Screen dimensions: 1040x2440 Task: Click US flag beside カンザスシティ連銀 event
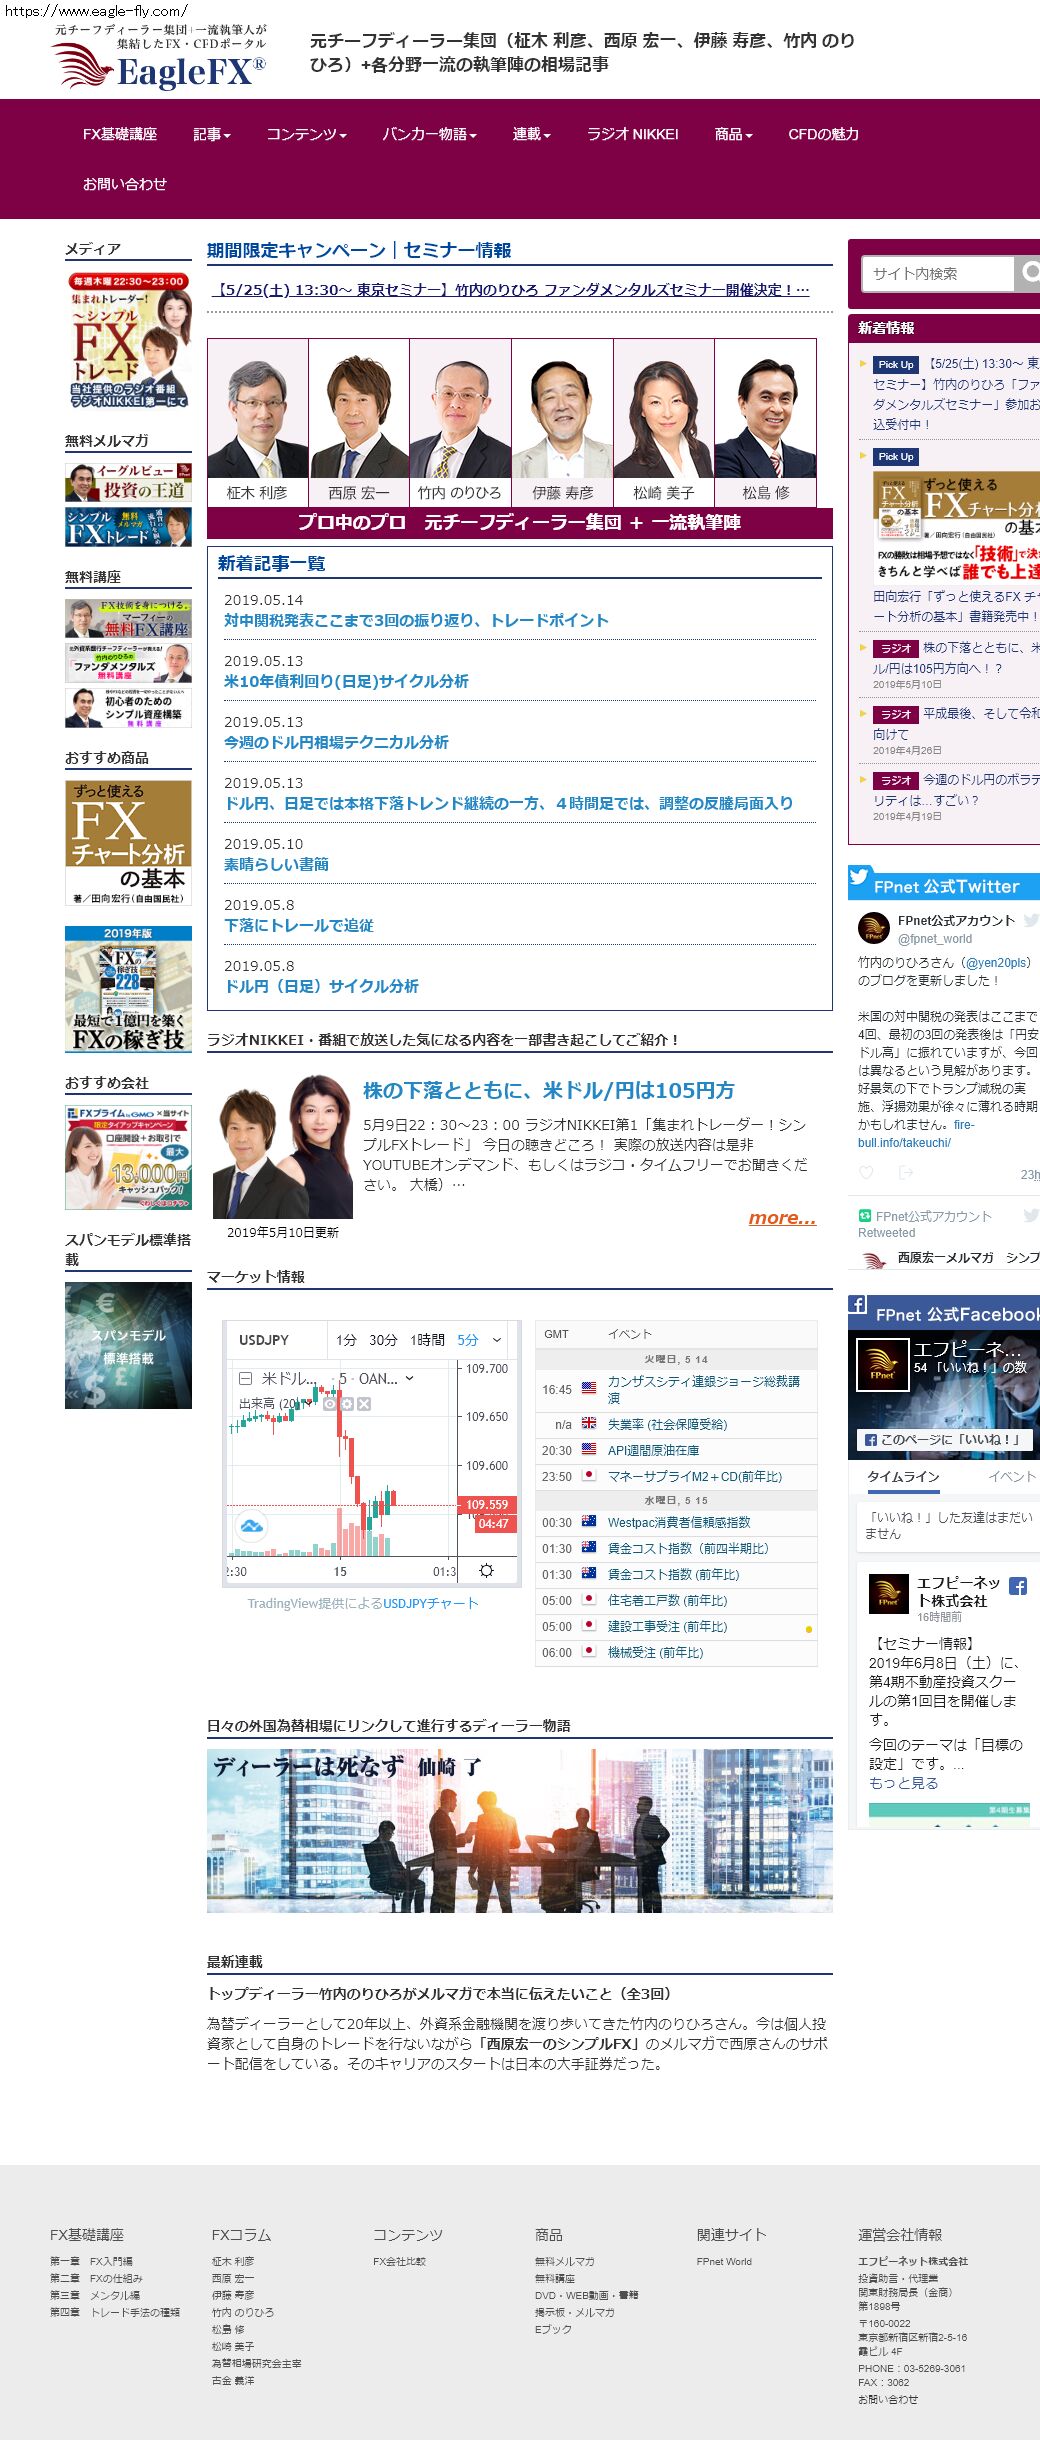tap(589, 1388)
